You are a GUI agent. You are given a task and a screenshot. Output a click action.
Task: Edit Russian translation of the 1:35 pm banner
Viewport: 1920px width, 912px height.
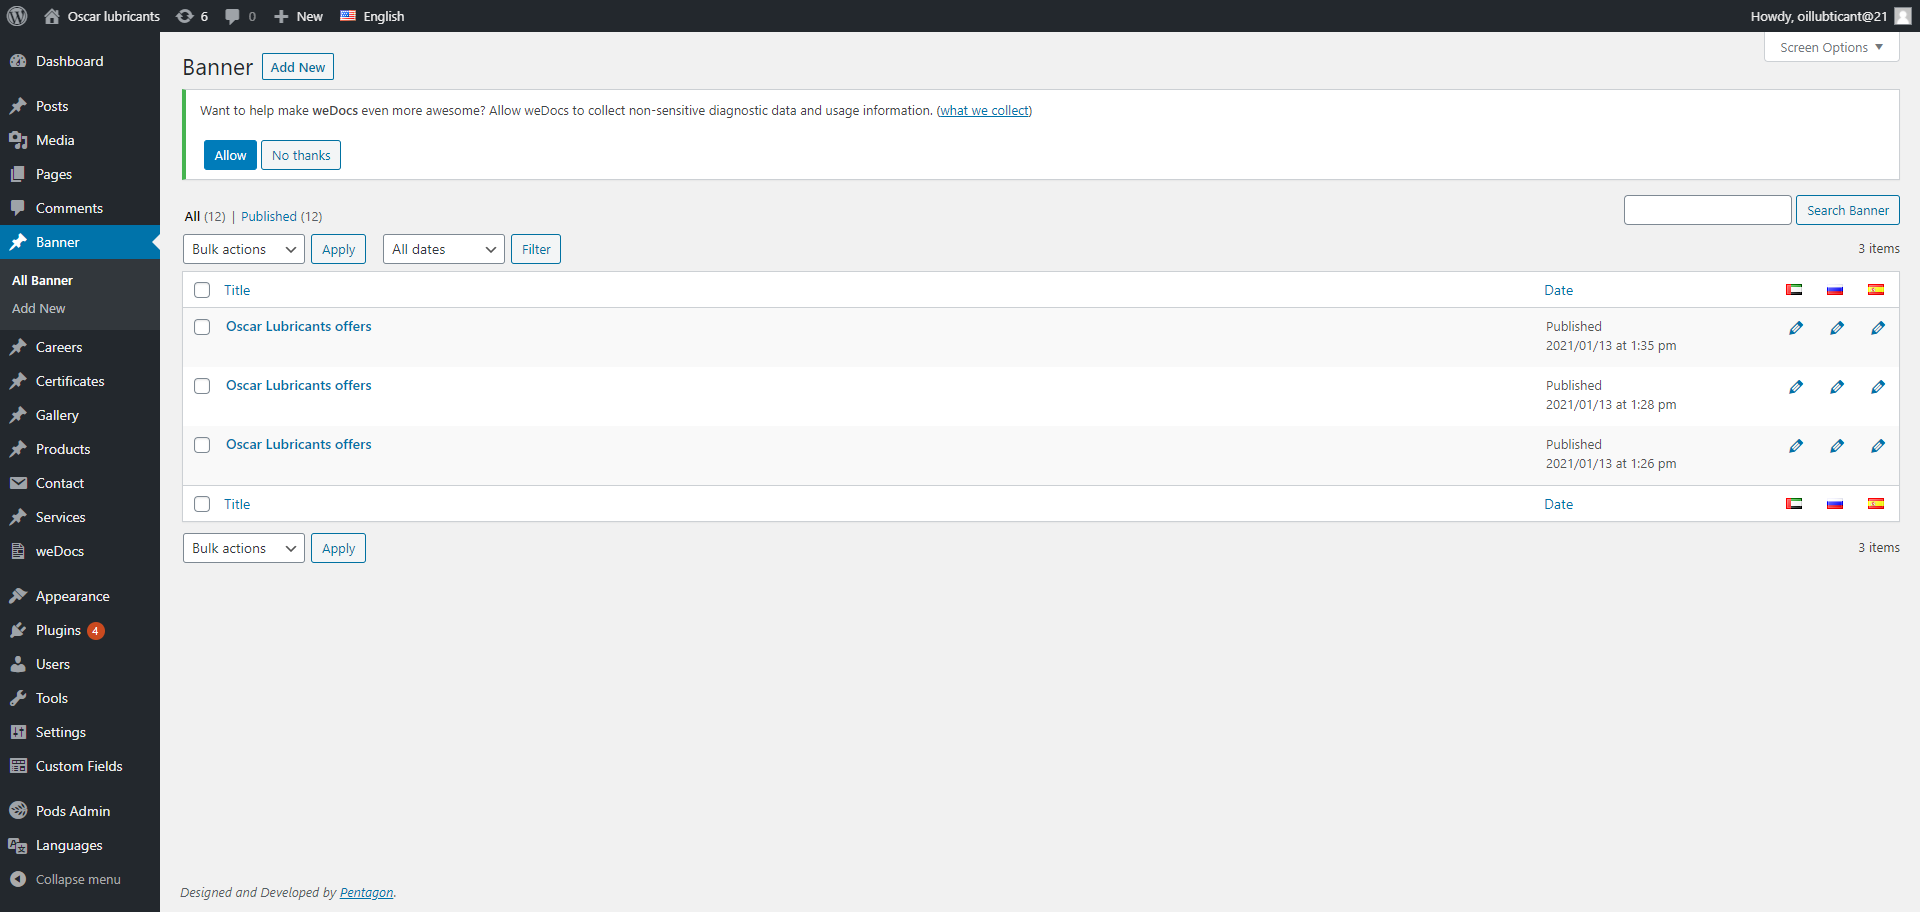[x=1837, y=328]
